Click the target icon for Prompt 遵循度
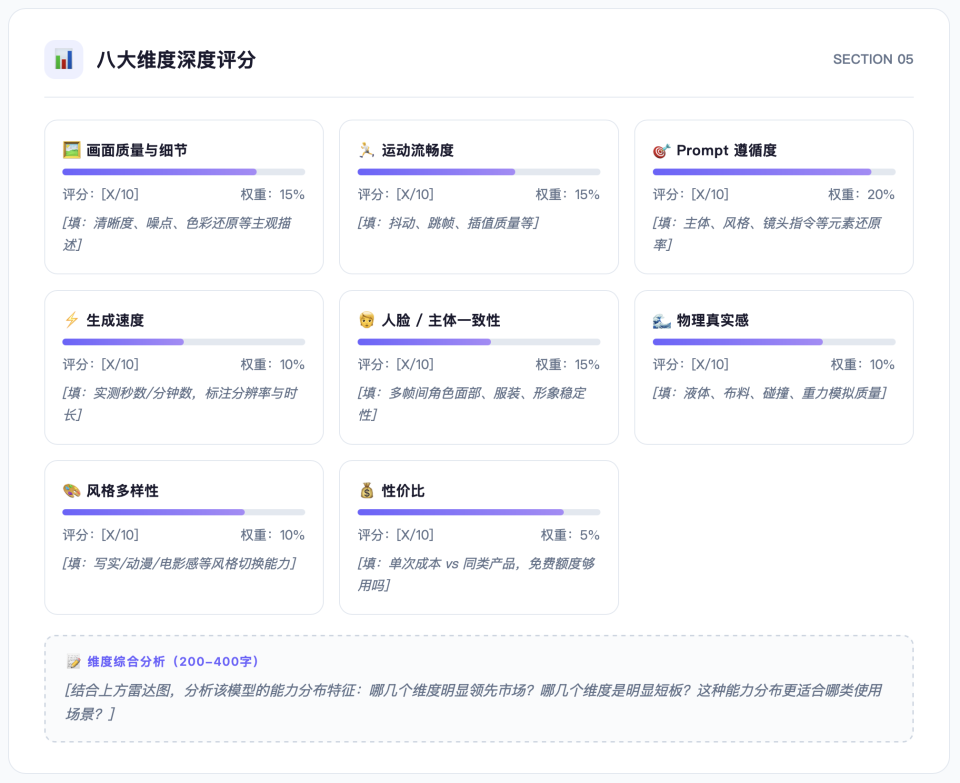 [x=662, y=150]
